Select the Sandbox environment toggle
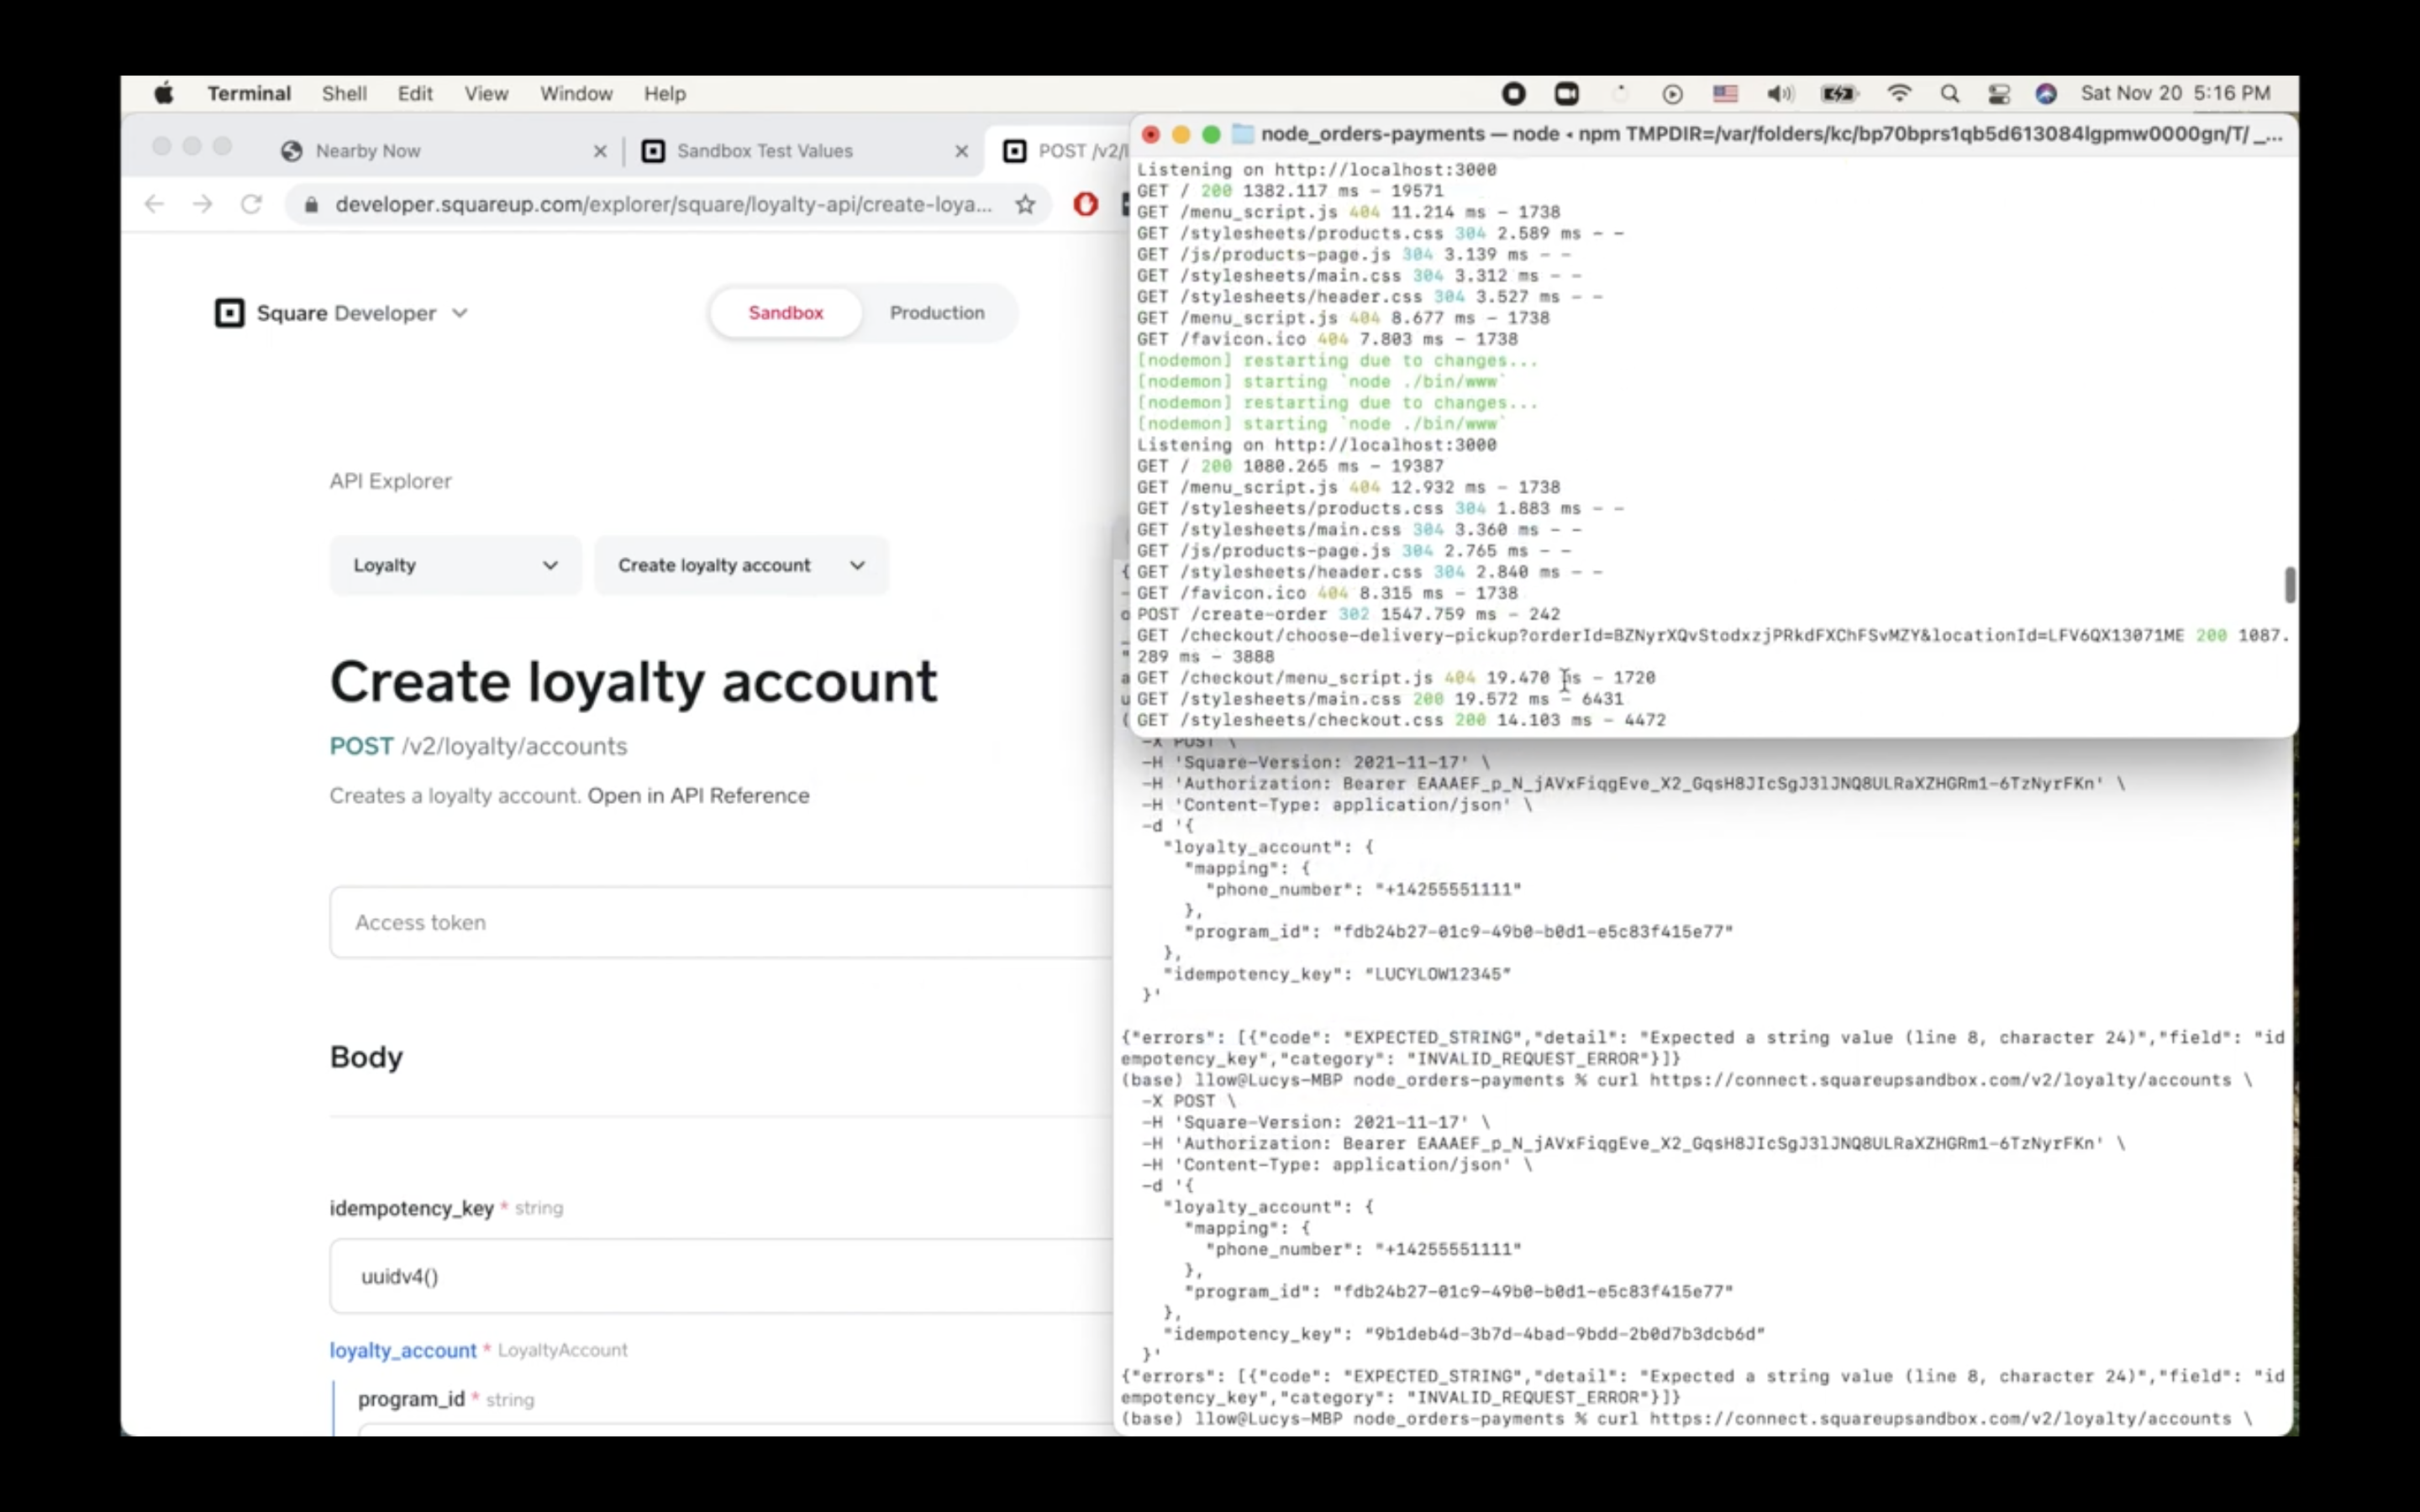 click(786, 313)
